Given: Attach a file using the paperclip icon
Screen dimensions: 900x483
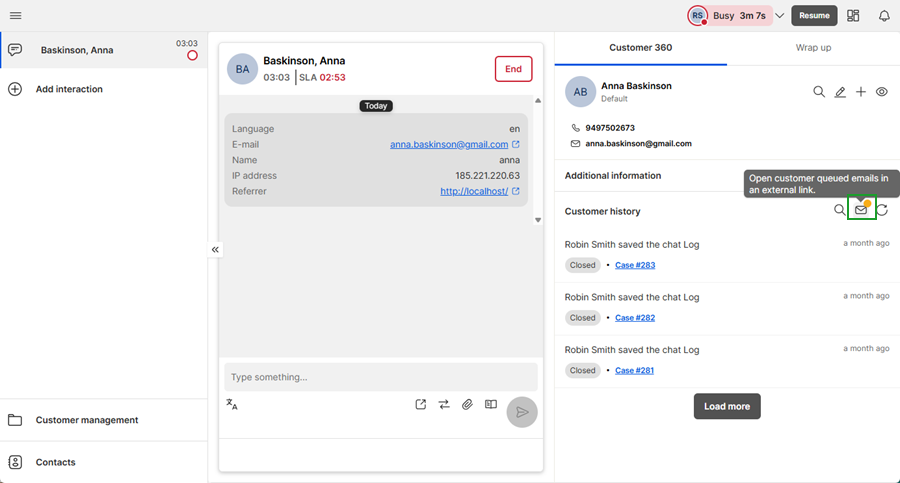Looking at the screenshot, I should (x=467, y=405).
